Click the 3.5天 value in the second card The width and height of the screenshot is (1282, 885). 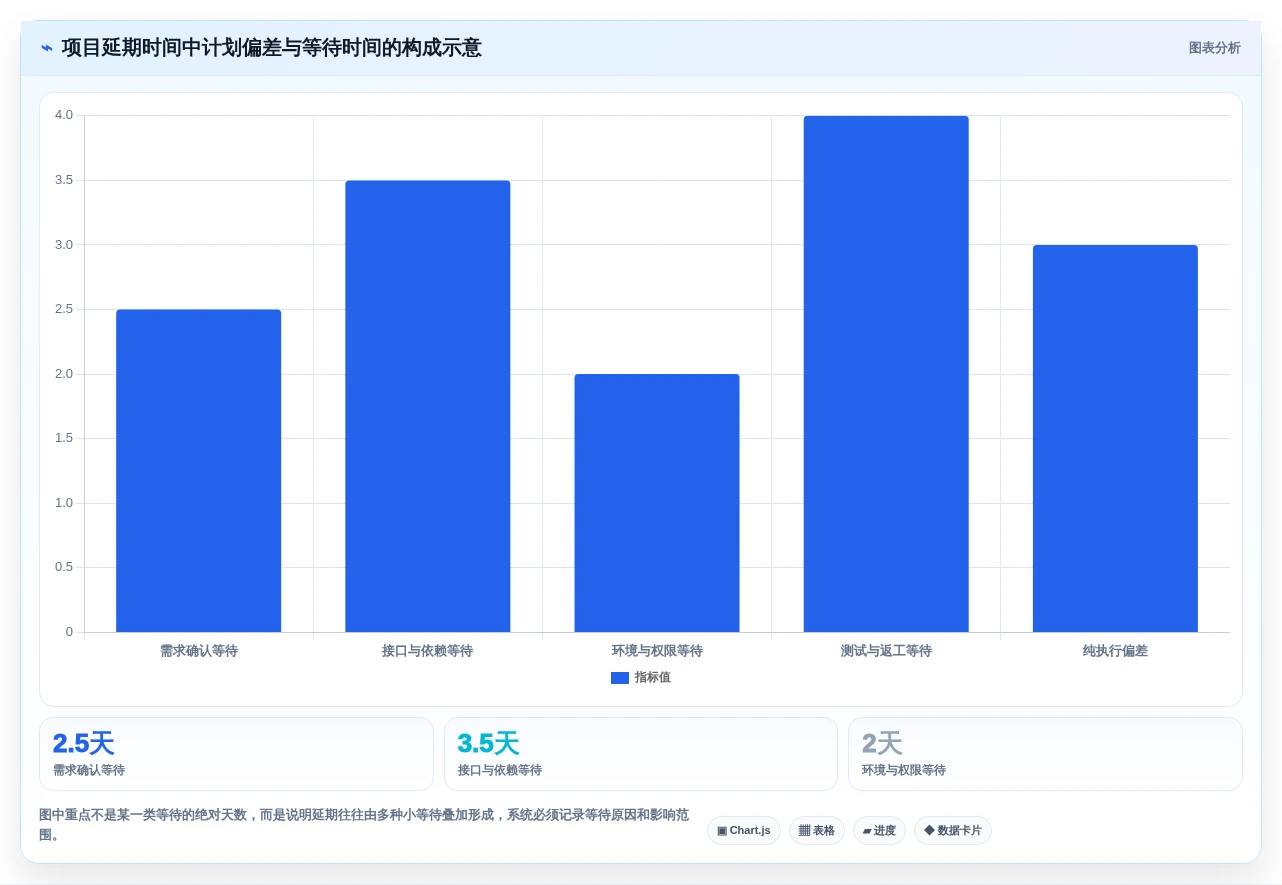(x=488, y=744)
